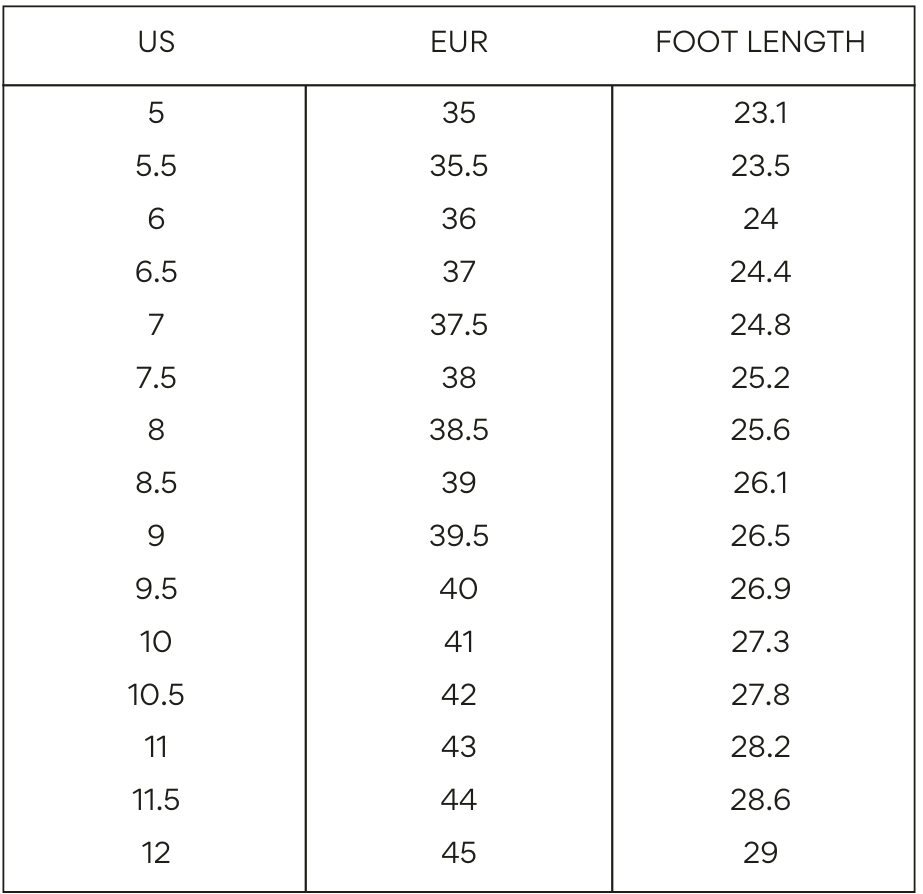The image size is (923, 894).
Task: Click foot length 26.9 value
Action: [760, 589]
